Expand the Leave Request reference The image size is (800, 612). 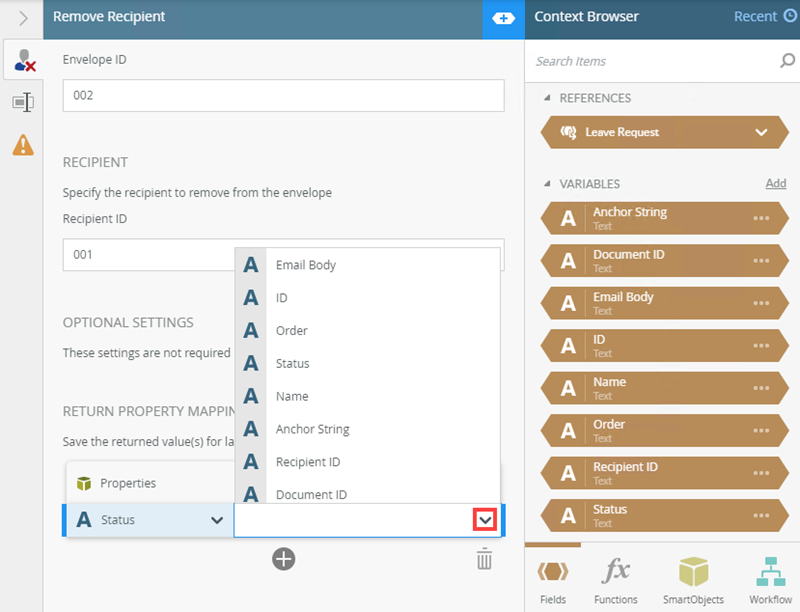761,132
